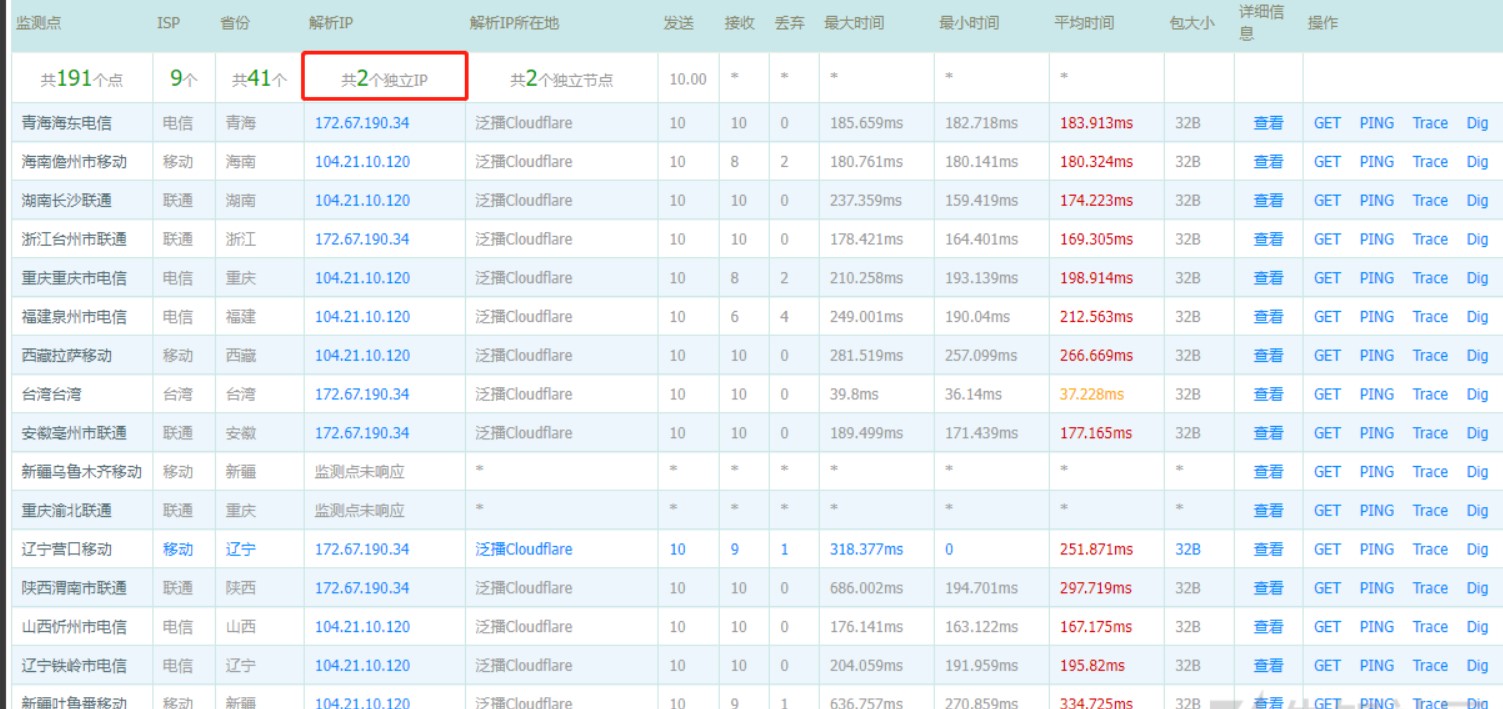Sort by 最小时间 column header
This screenshot has width=1503, height=709.
969,23
